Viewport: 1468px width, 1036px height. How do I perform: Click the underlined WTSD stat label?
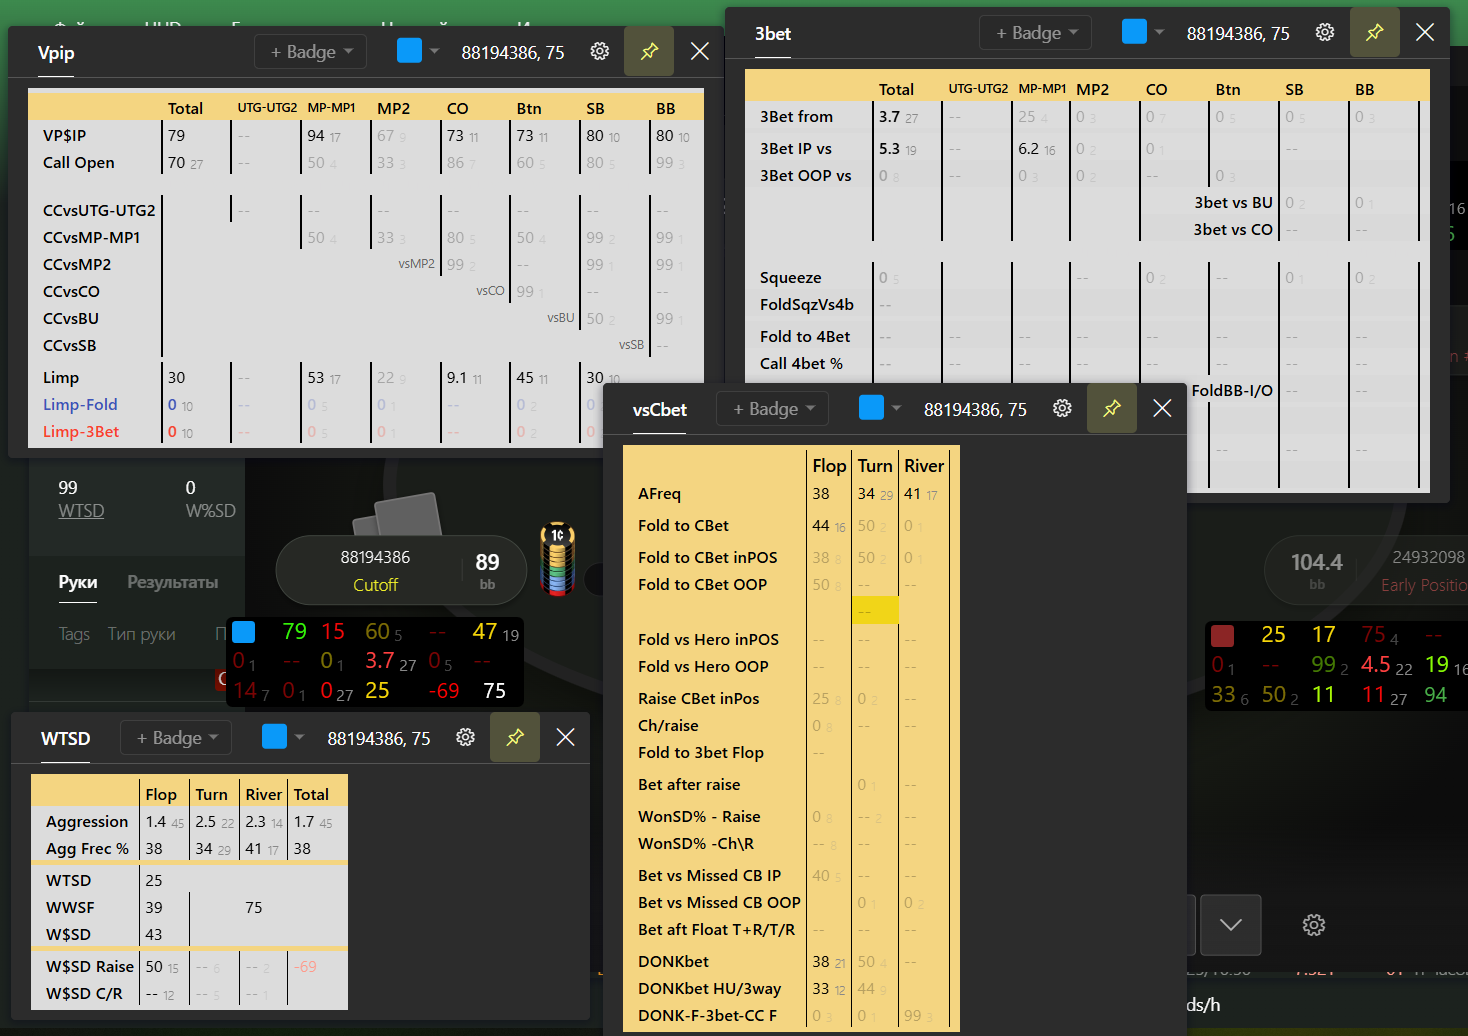point(81,511)
